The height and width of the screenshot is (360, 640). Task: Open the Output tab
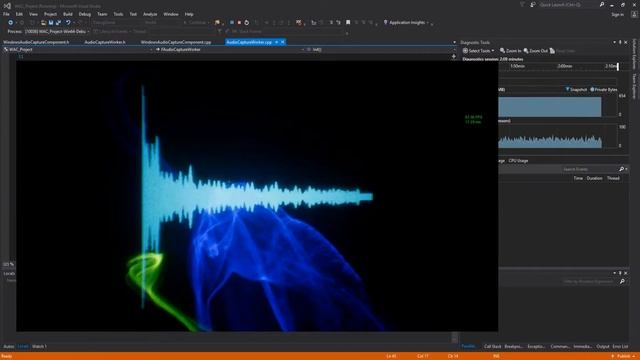coord(603,347)
